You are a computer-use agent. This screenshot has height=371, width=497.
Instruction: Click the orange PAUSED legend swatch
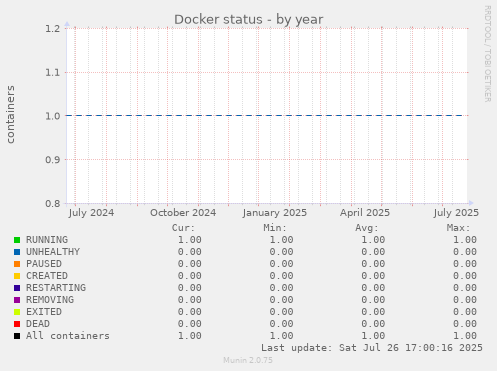click(17, 264)
